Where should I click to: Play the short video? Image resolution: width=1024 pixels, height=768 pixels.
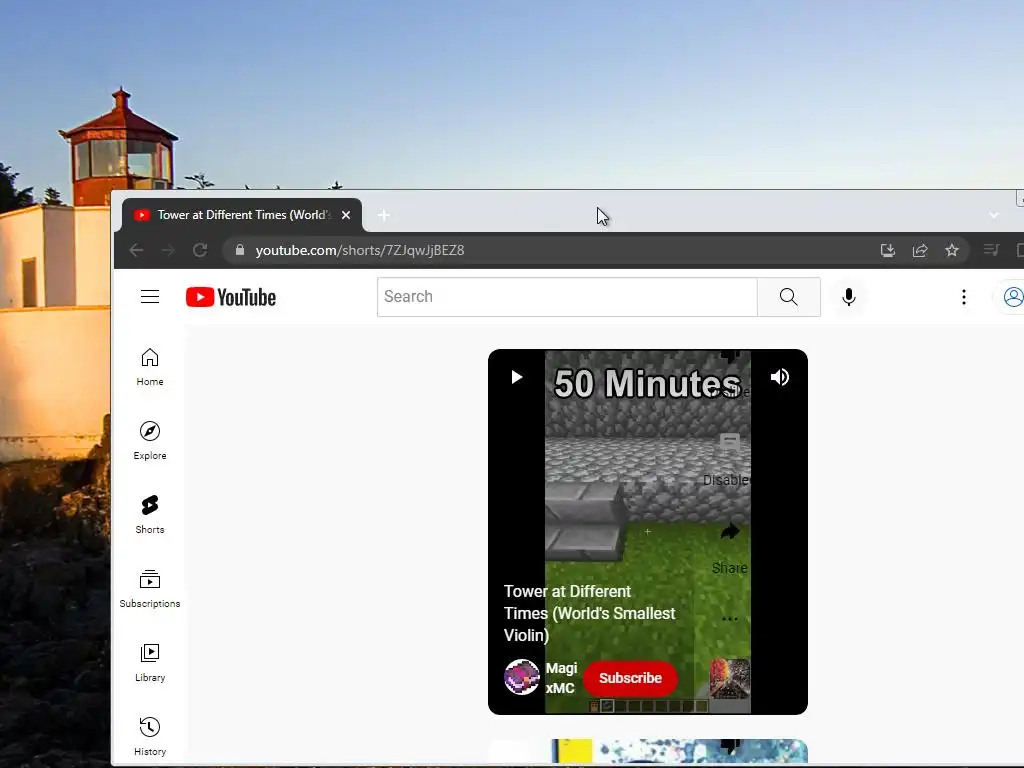click(516, 377)
